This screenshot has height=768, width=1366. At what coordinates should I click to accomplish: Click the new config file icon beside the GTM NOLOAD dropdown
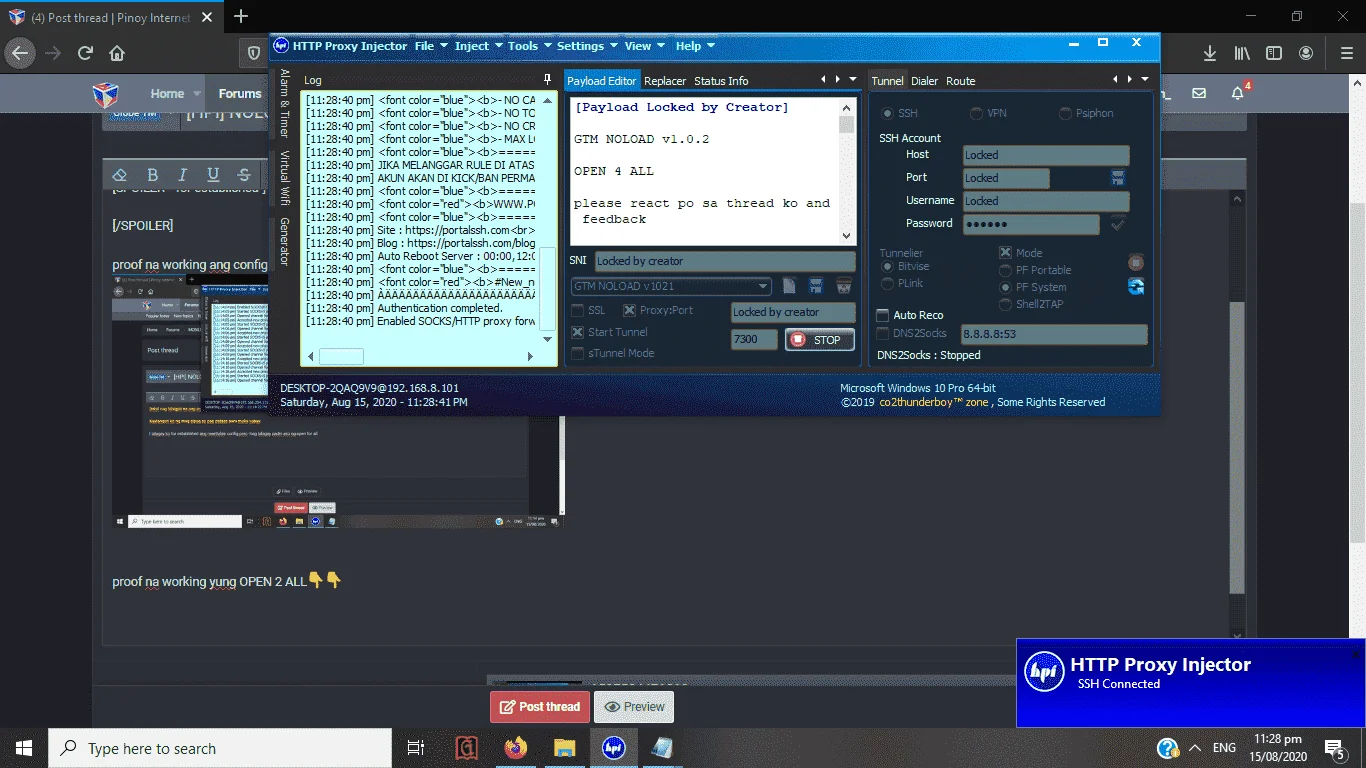789,286
